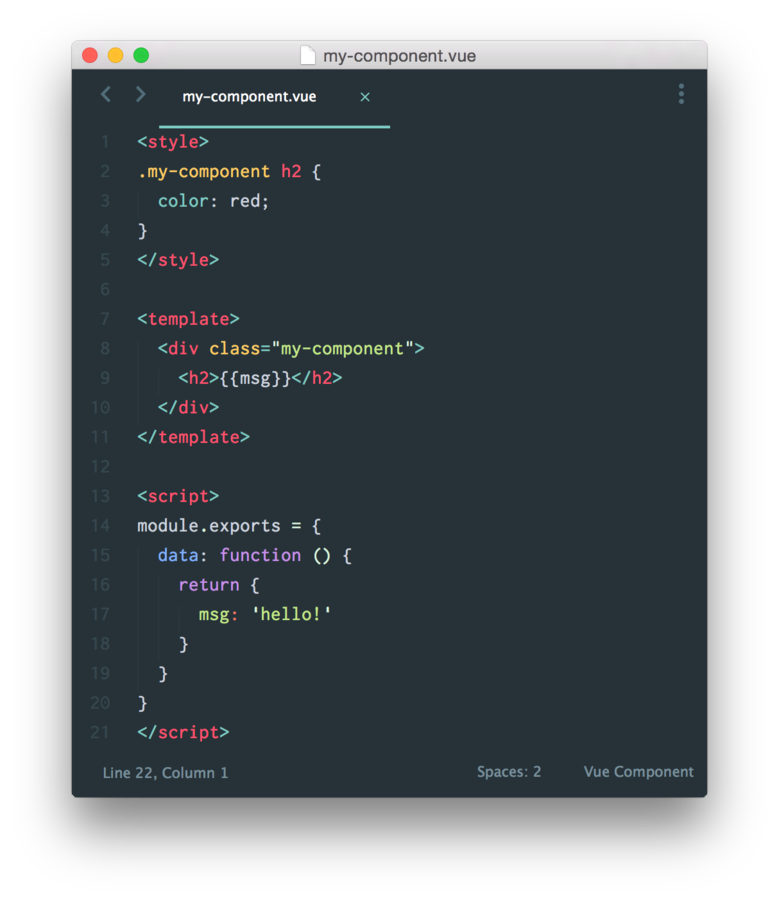Click the yellow minimize window button

pyautogui.click(x=115, y=55)
